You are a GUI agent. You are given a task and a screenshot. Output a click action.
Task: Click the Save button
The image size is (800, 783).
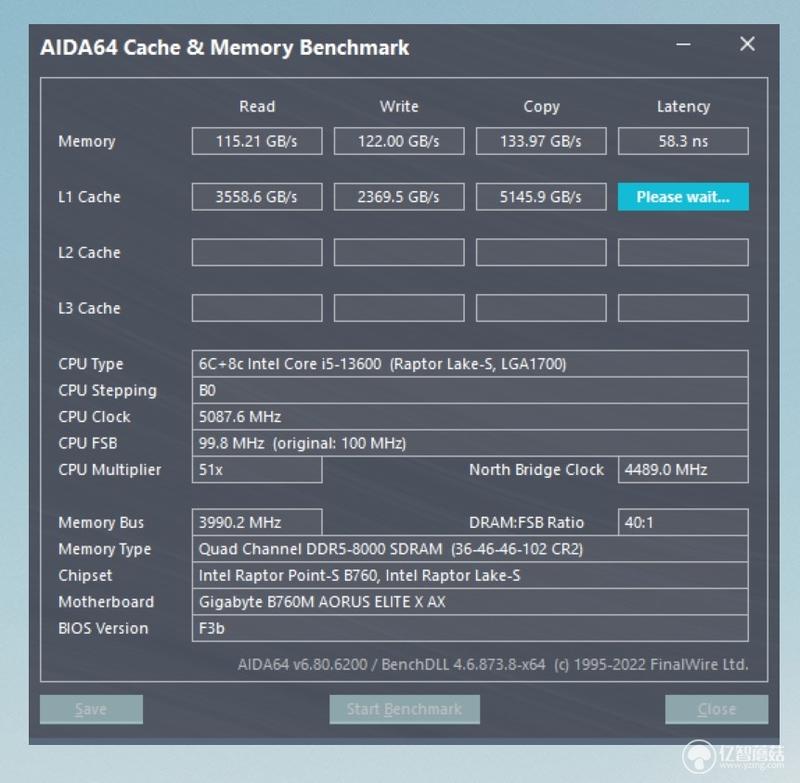(91, 709)
